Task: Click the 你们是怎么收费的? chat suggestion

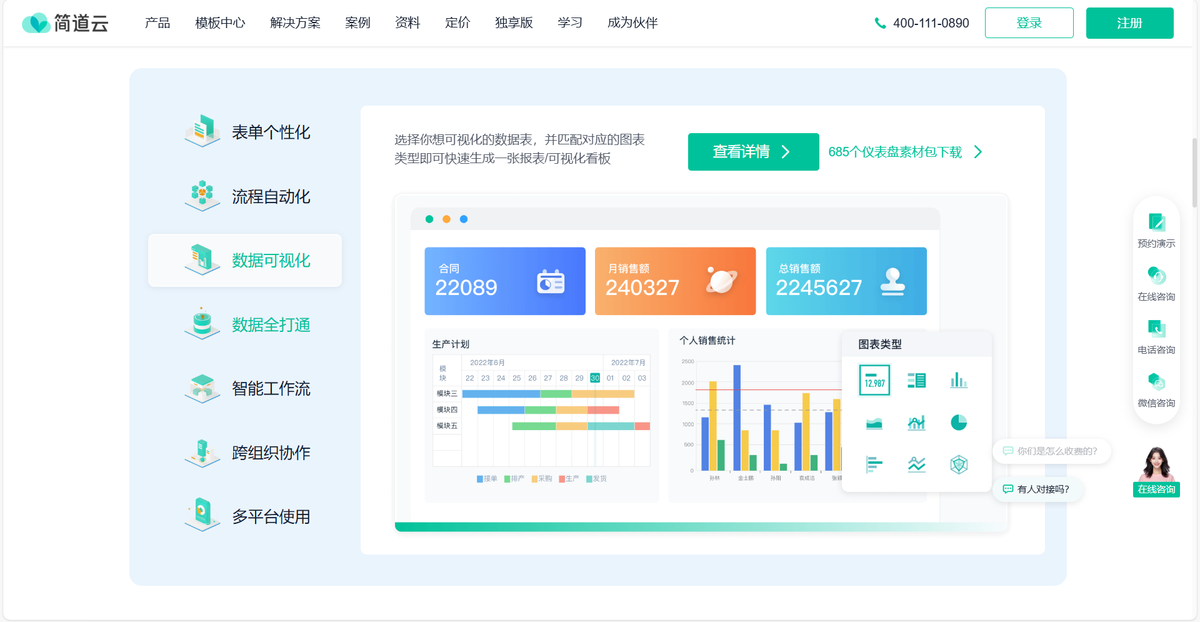Action: coord(1051,451)
